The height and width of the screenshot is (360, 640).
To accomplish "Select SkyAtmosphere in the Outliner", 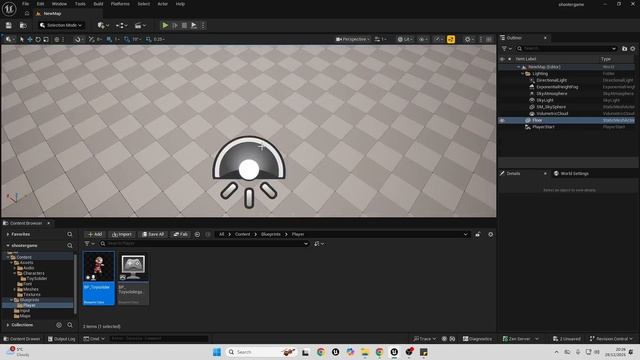I will pos(552,93).
